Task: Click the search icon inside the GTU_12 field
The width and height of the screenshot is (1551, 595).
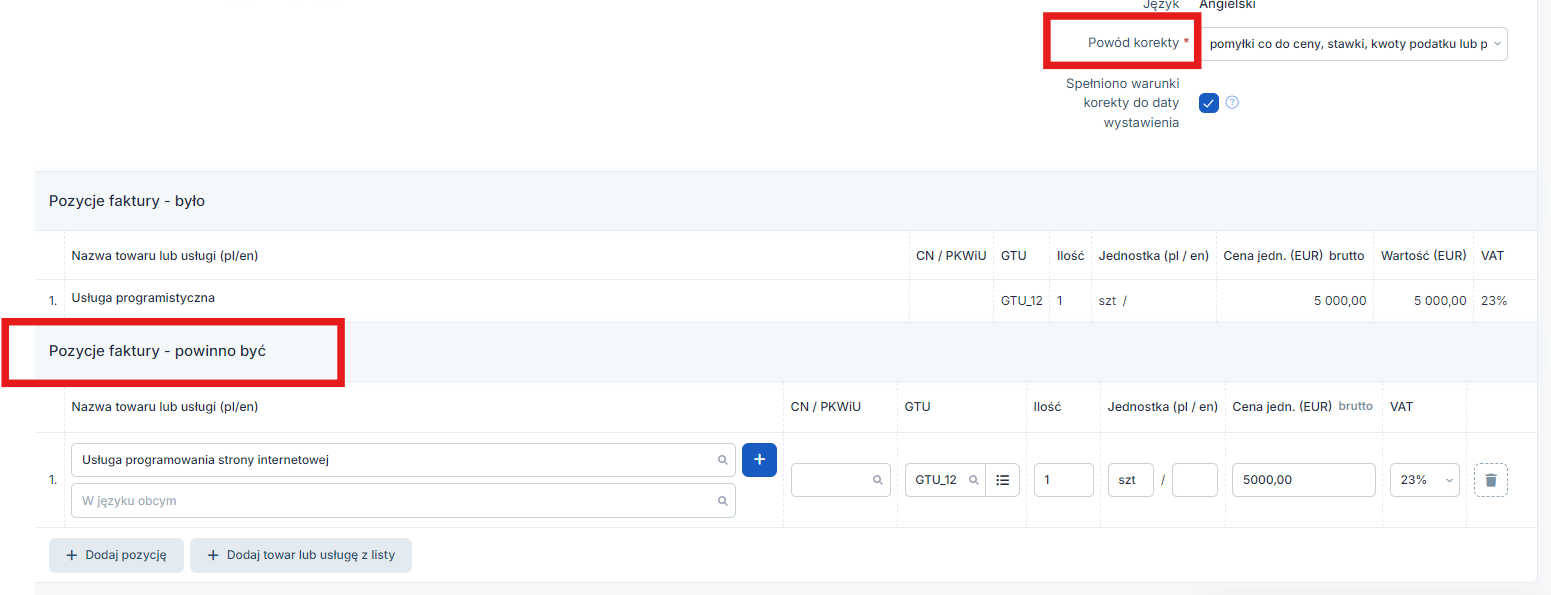Action: point(973,481)
